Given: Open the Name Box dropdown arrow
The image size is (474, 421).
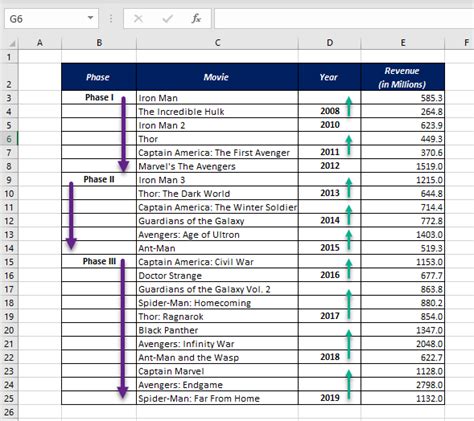Looking at the screenshot, I should (x=90, y=18).
